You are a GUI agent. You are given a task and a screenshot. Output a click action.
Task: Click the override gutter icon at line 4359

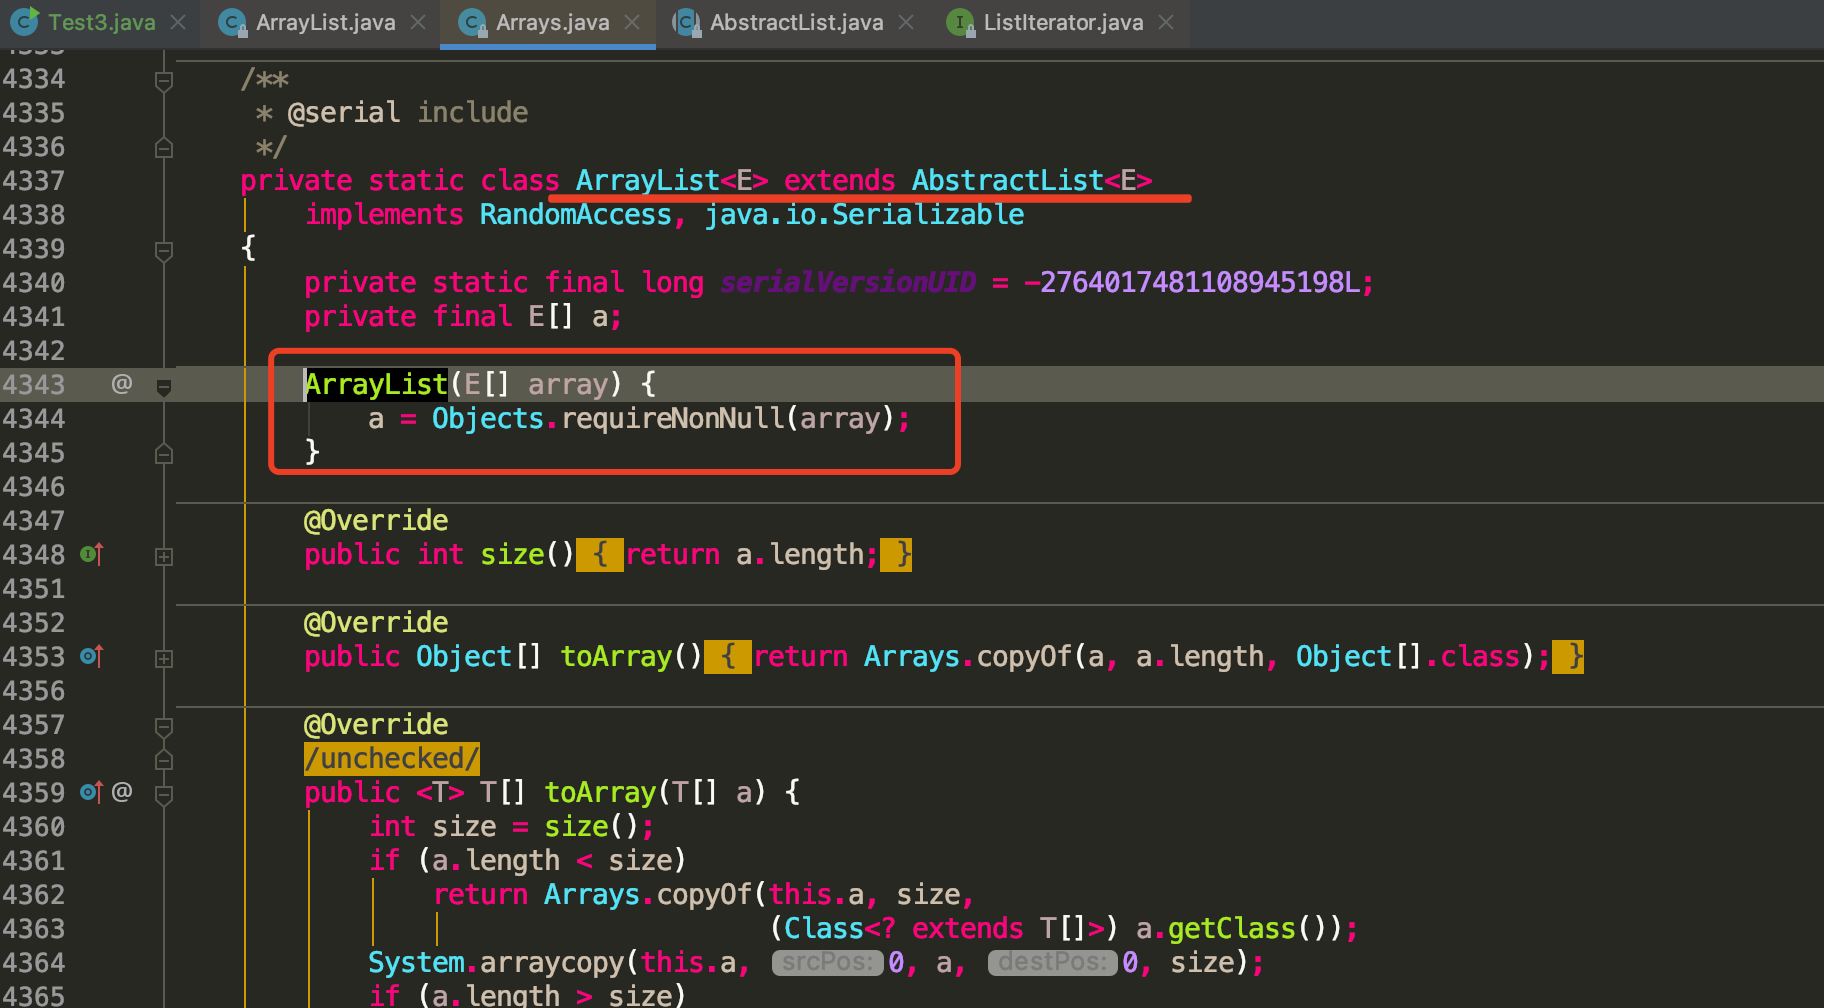point(91,792)
